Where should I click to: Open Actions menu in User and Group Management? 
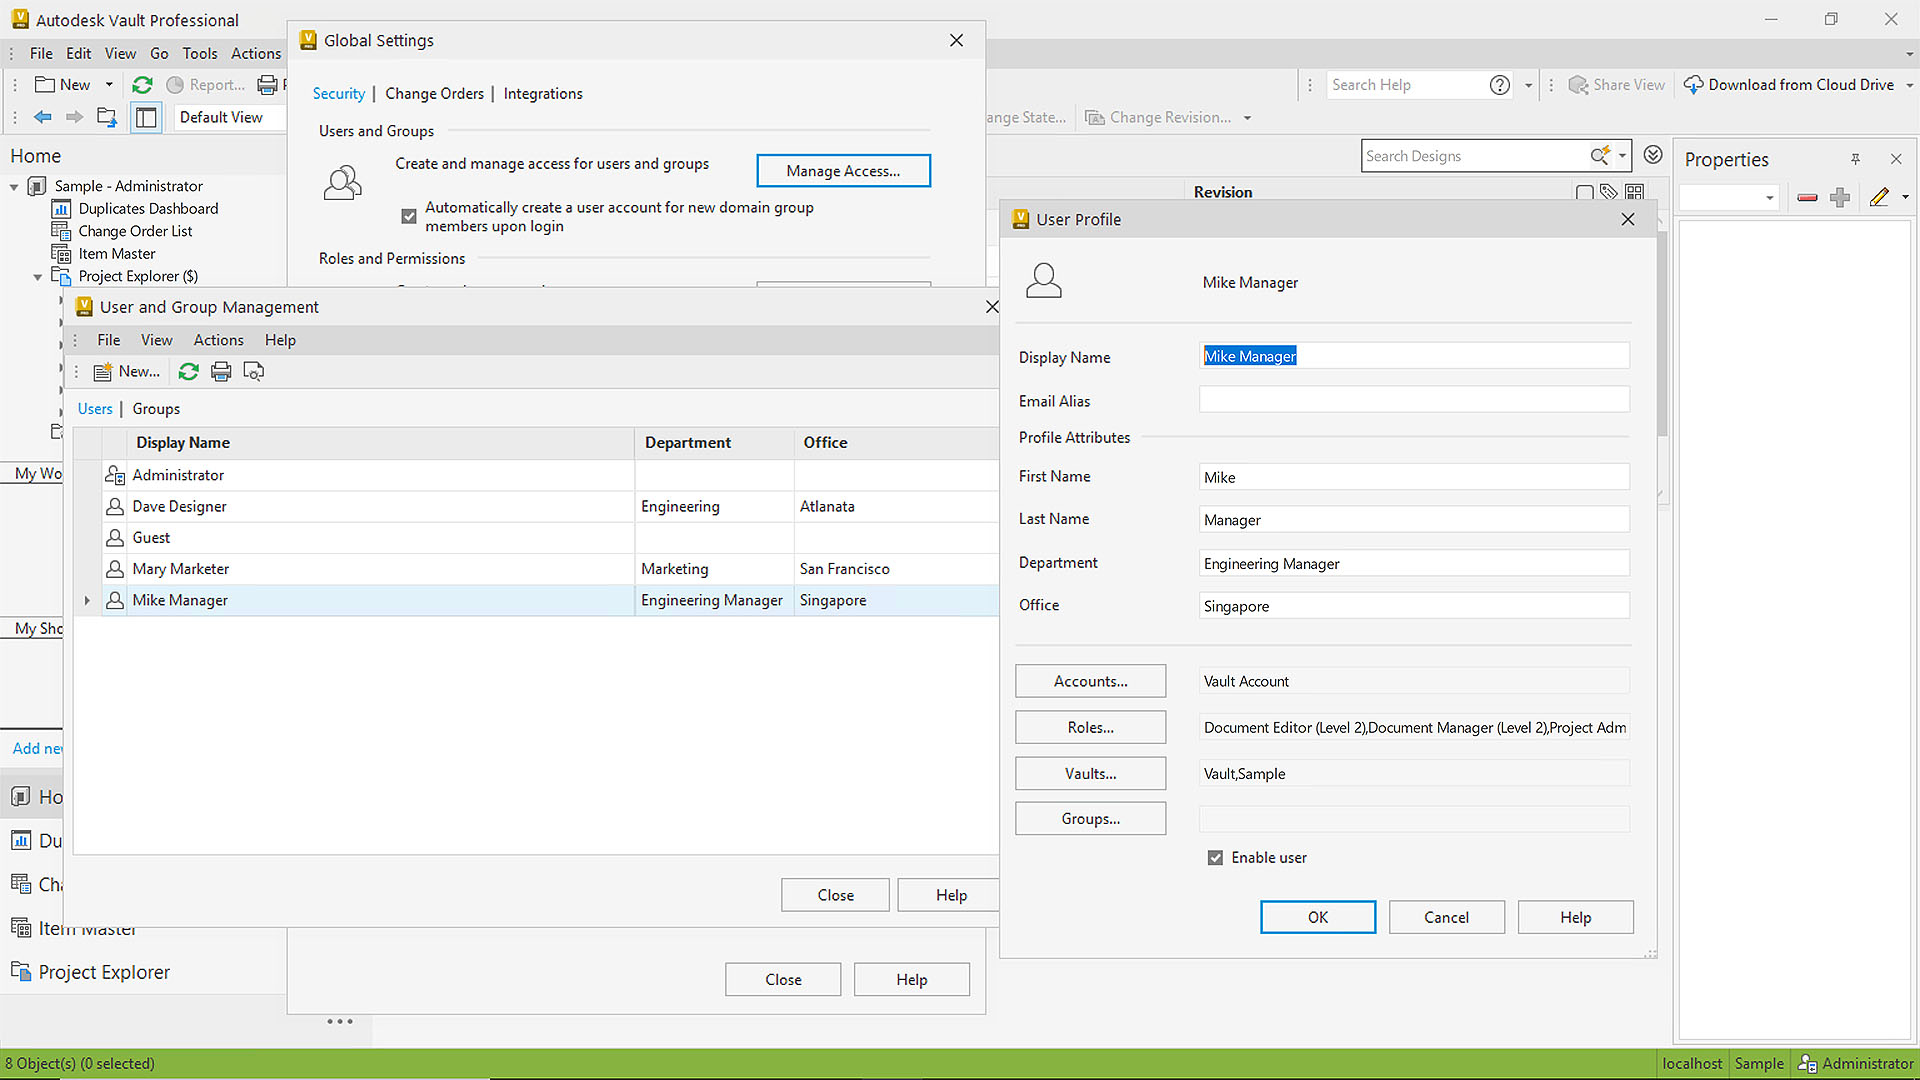point(218,340)
